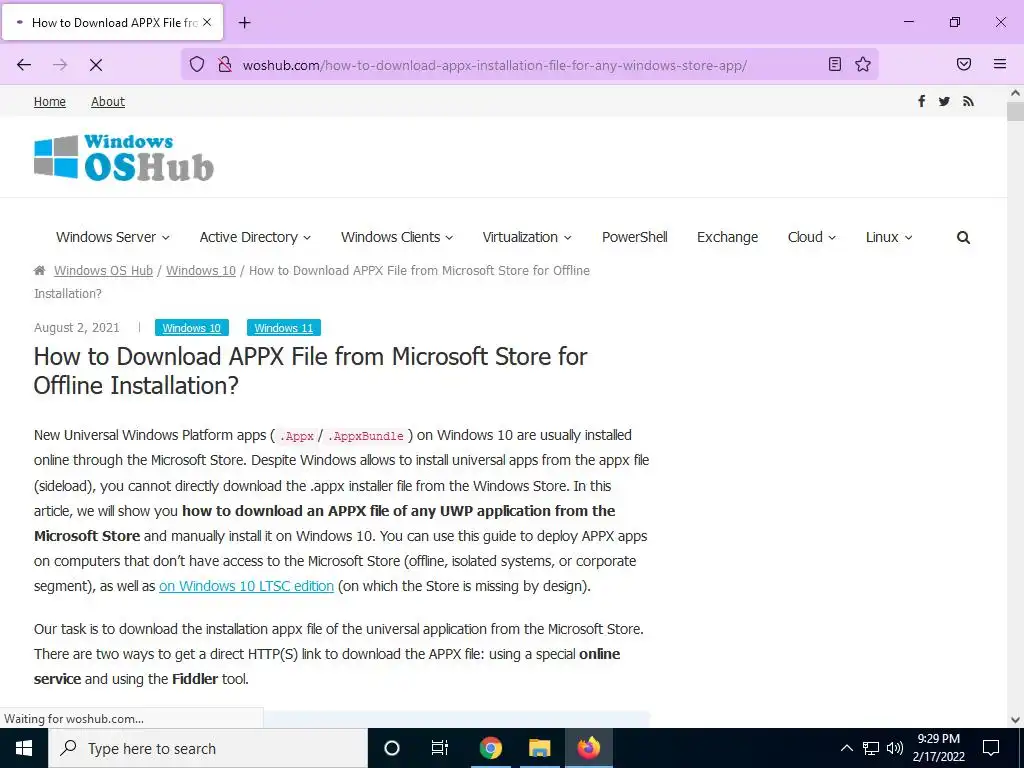This screenshot has width=1024, height=768.
Task: Click the Windows 11 category tag
Action: click(283, 328)
